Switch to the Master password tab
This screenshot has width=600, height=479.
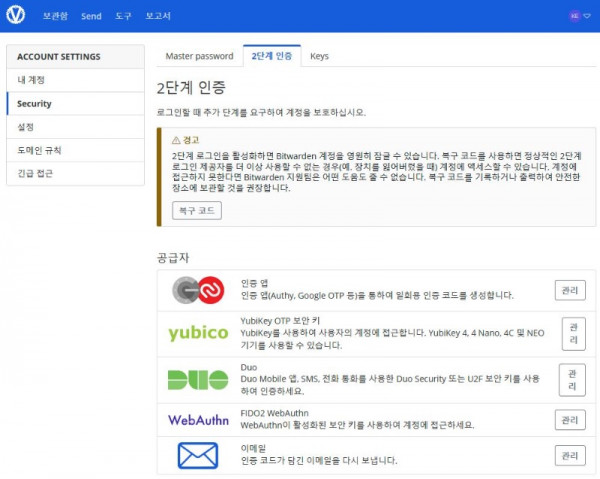[199, 56]
